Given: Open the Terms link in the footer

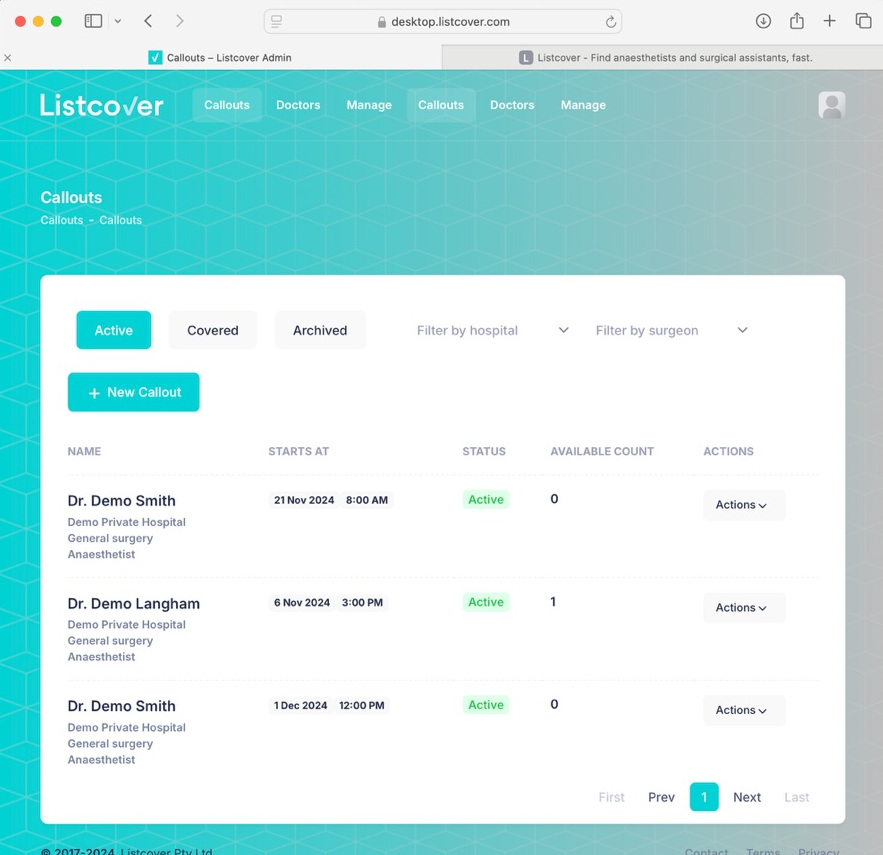Looking at the screenshot, I should (762, 849).
